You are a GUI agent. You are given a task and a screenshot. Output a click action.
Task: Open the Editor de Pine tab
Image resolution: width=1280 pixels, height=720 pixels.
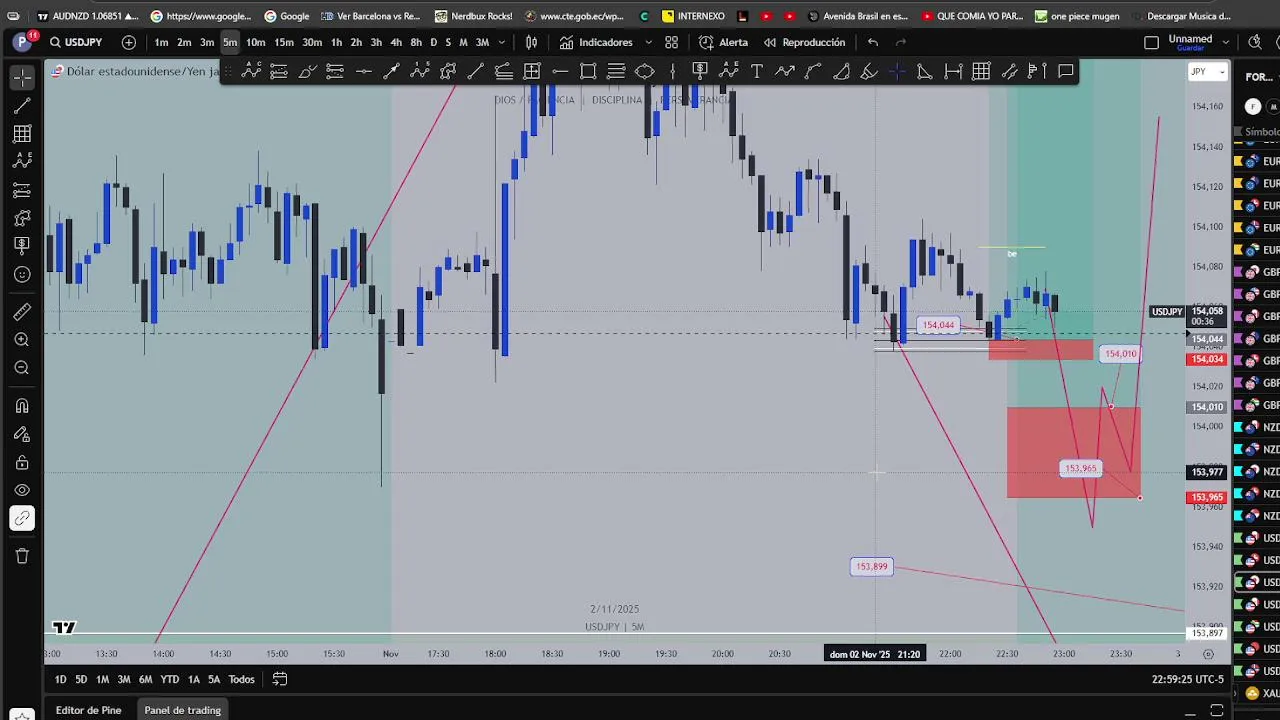click(x=88, y=710)
